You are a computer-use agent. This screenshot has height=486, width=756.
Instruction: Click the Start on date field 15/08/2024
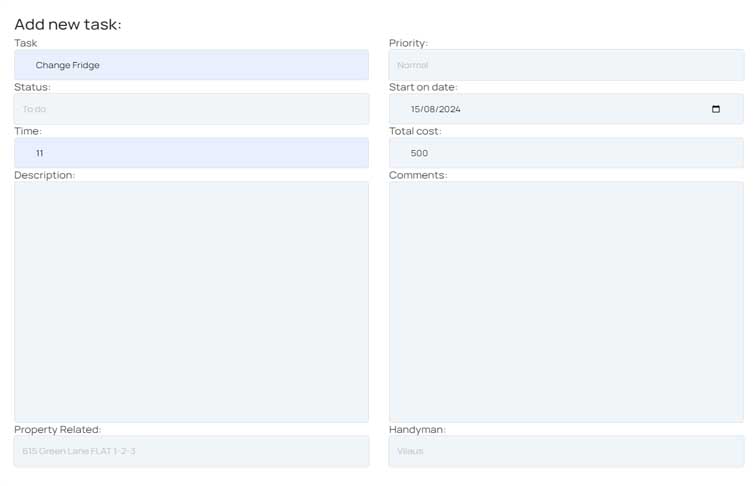pos(567,109)
